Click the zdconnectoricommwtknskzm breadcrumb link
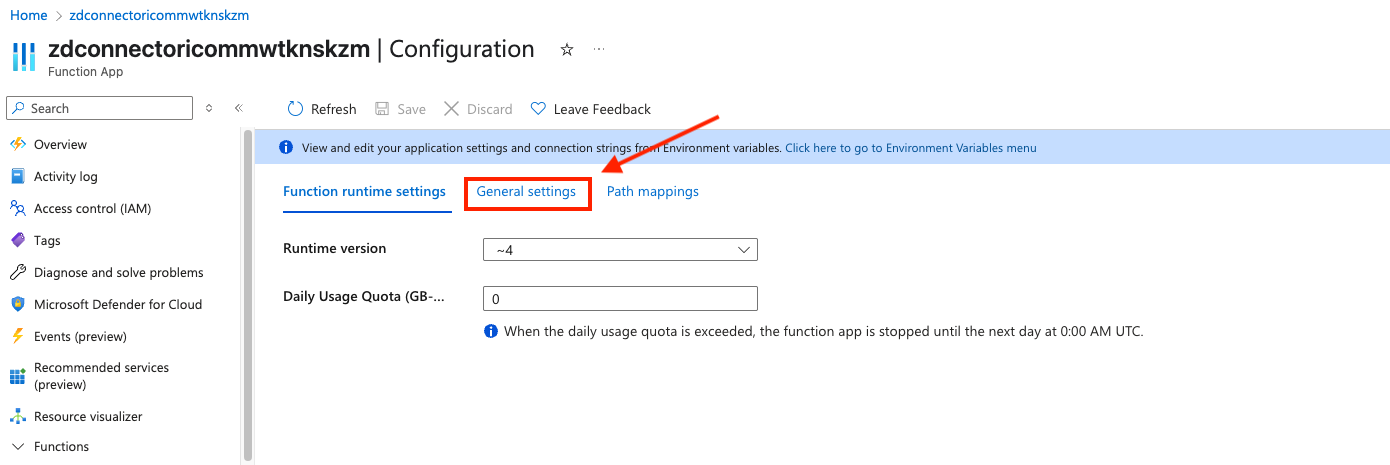This screenshot has width=1390, height=465. 159,15
